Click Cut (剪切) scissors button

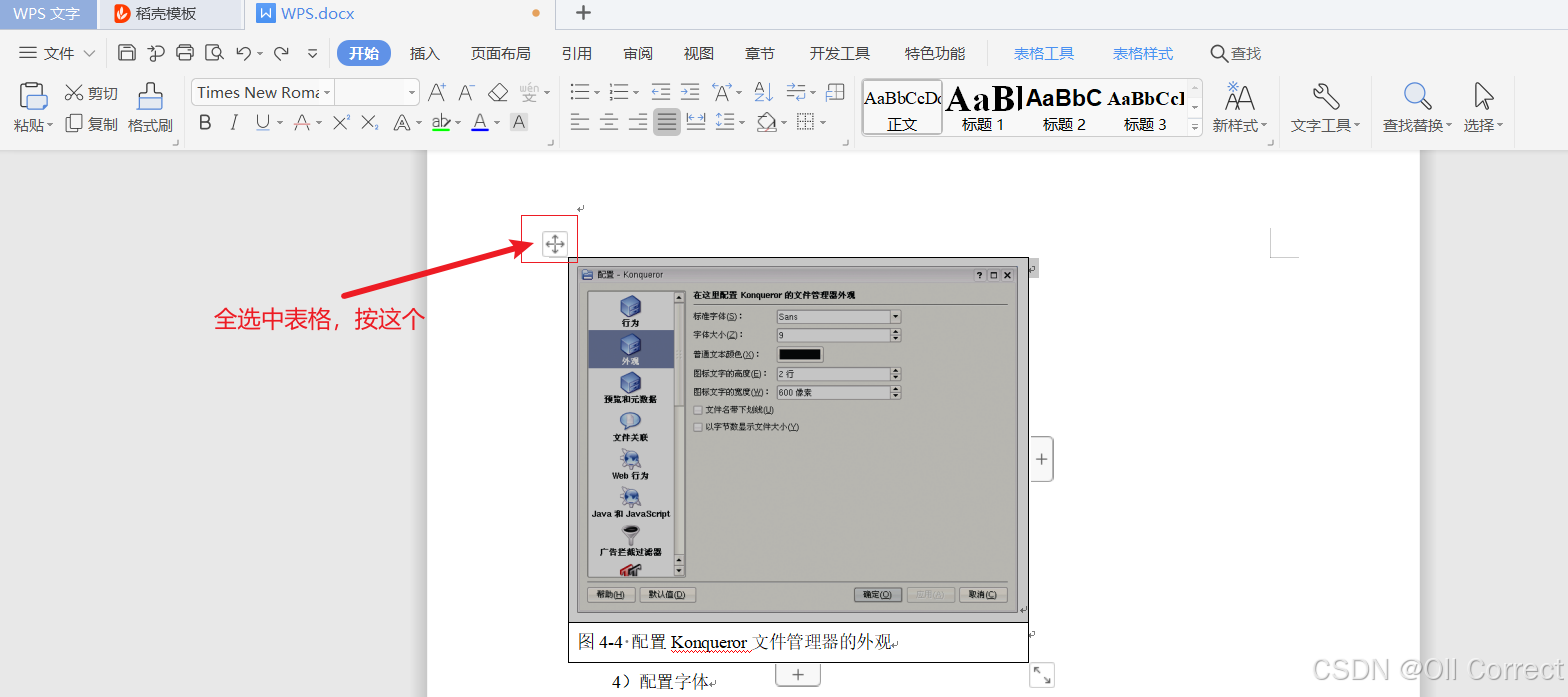91,93
